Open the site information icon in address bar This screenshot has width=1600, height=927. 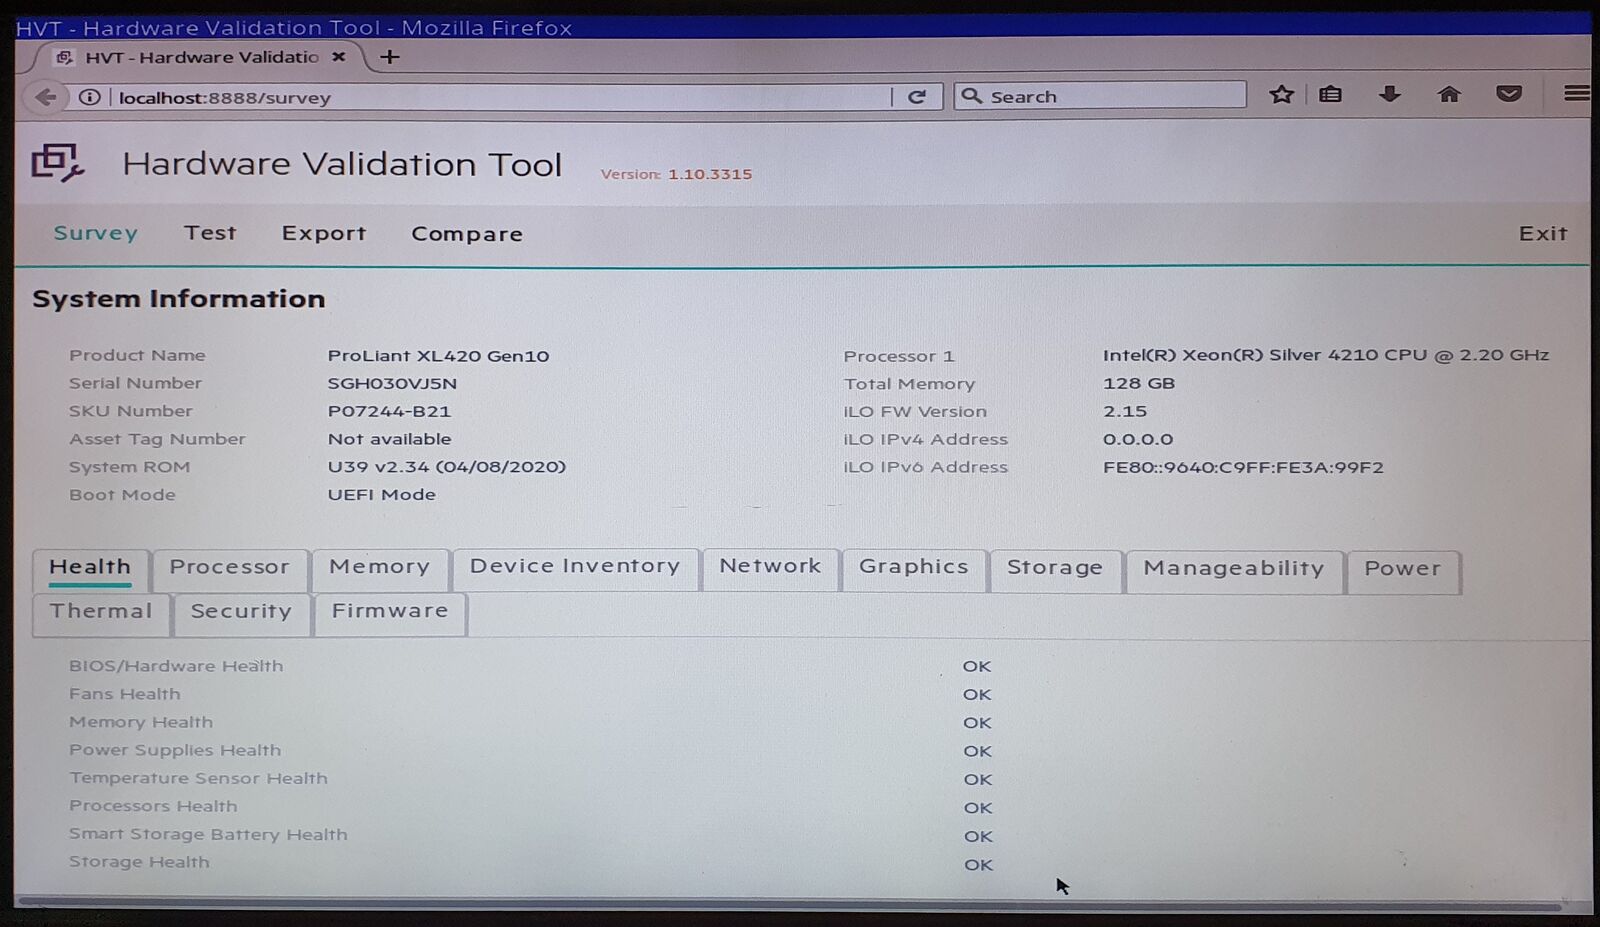(x=90, y=97)
